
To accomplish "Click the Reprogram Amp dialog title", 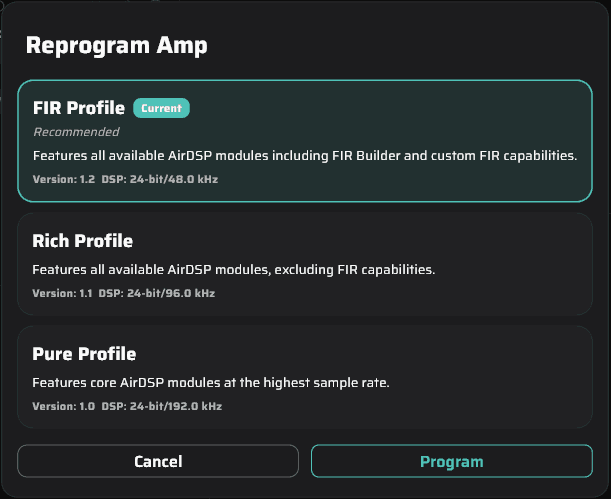I will (117, 46).
